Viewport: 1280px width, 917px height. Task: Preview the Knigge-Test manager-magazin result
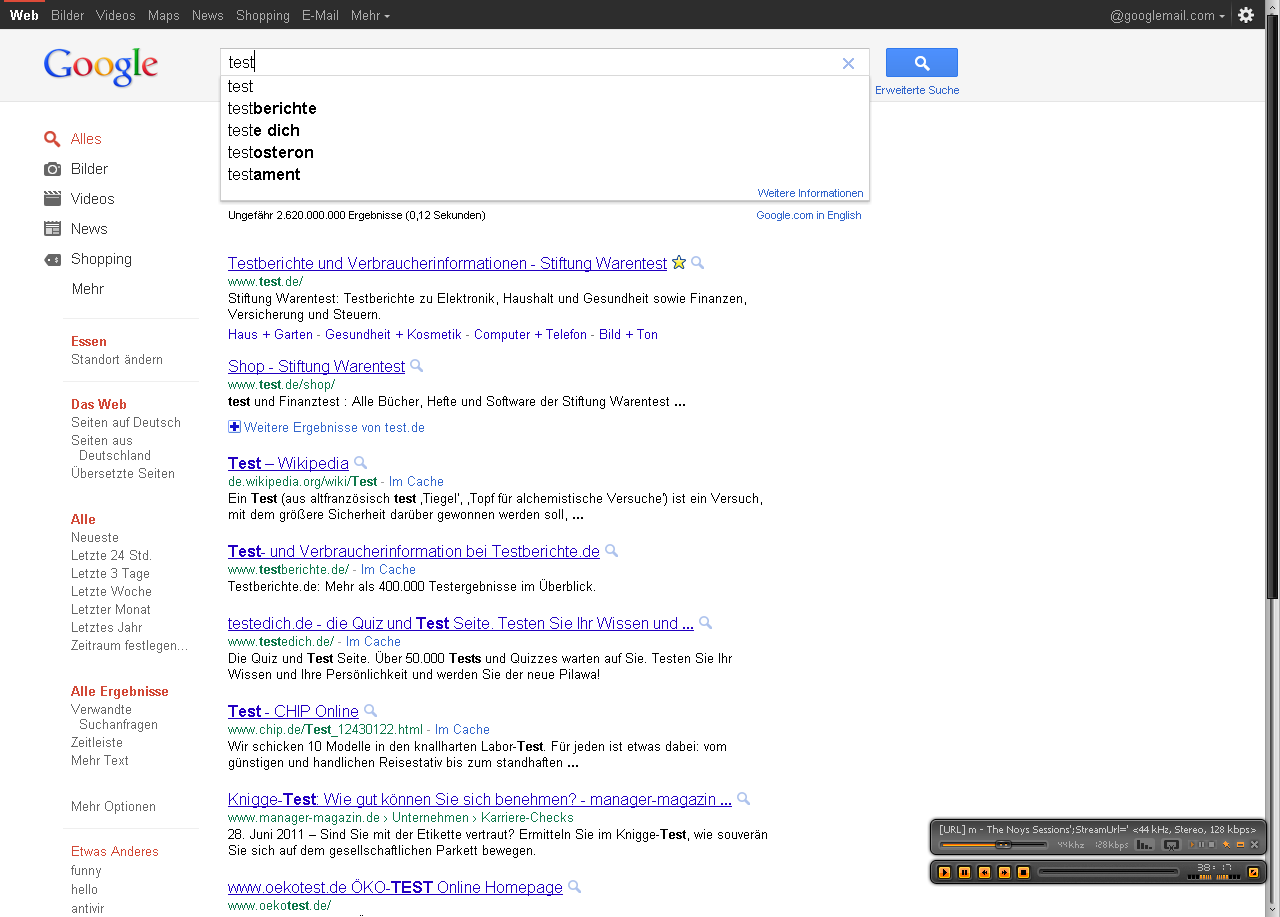(x=744, y=799)
